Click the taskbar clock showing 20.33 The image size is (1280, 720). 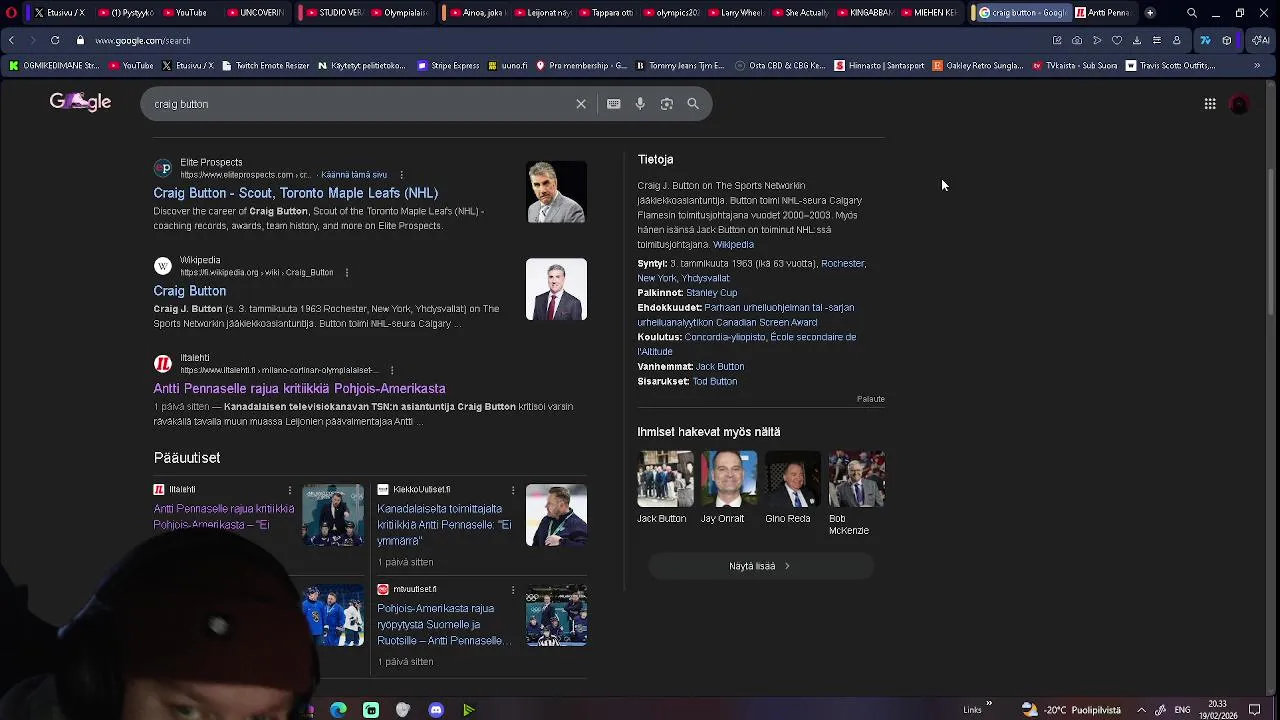tap(1217, 710)
